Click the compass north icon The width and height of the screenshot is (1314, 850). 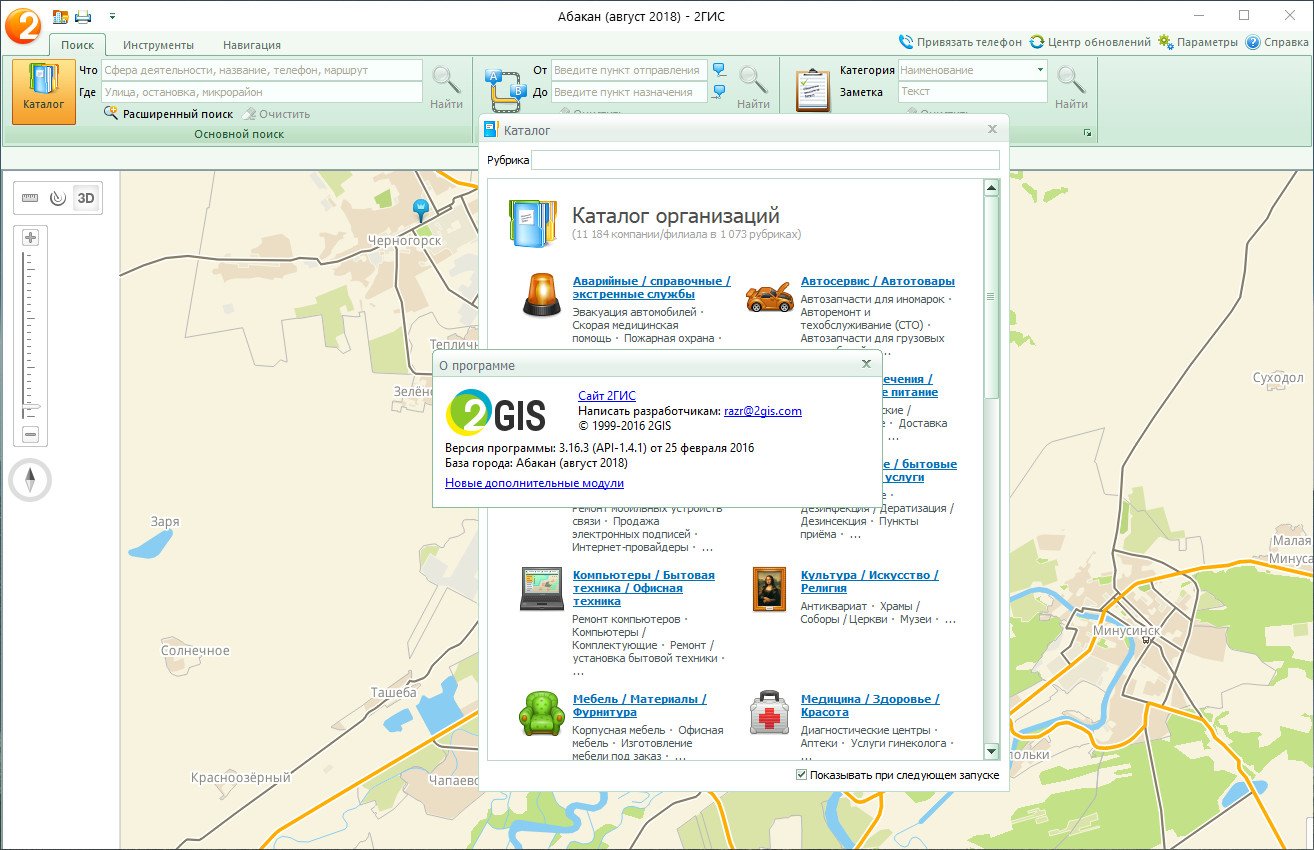(30, 482)
